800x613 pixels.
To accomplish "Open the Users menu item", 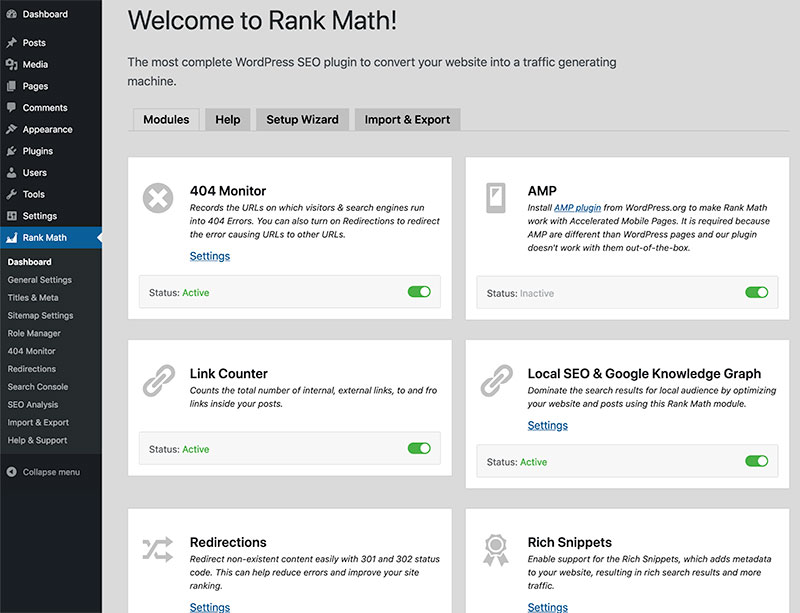I will point(51,173).
